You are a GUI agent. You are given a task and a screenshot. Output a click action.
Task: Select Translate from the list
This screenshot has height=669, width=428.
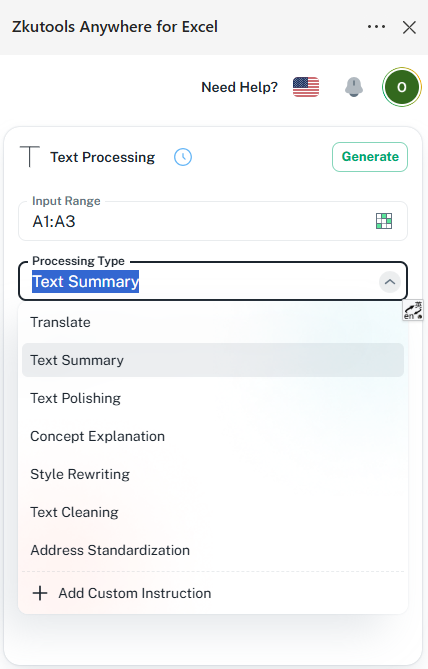(213, 322)
